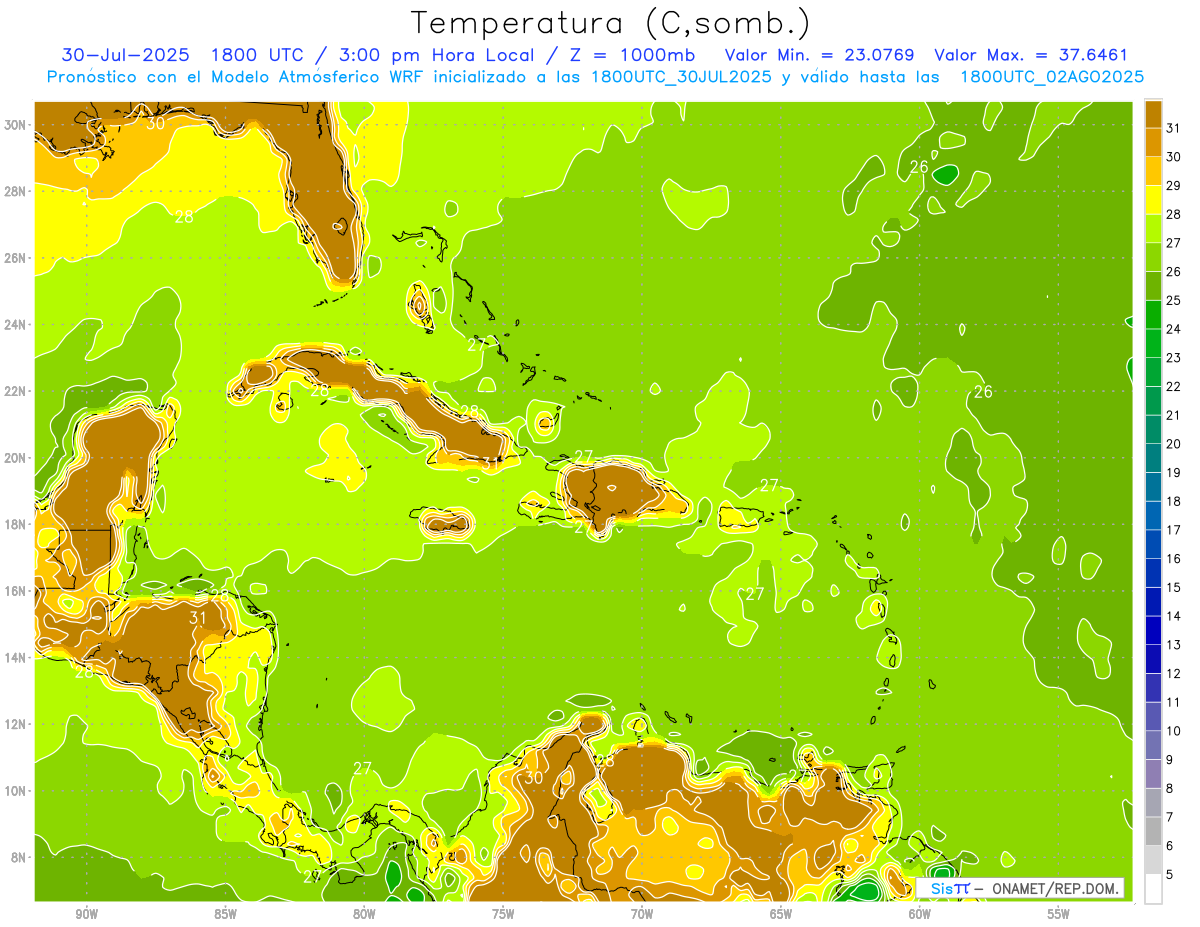Screen dimensions: 1200x927
Task: Click the "22N" latitude axis label
Action: coord(16,391)
